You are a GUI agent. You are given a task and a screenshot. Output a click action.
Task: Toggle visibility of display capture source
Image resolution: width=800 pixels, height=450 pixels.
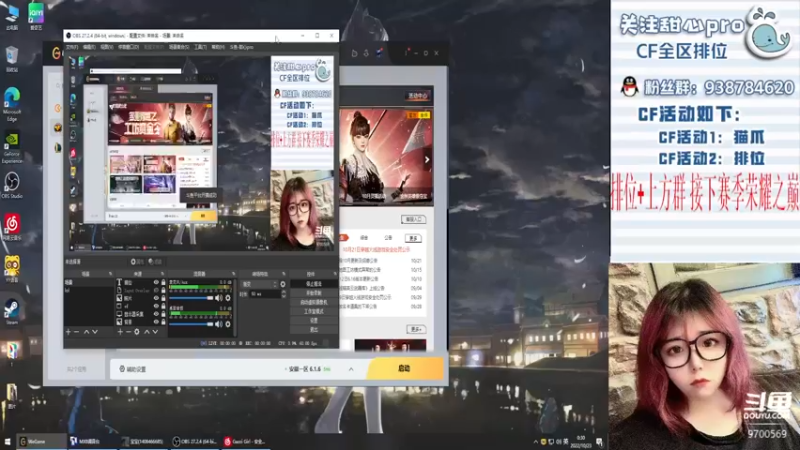pyautogui.click(x=156, y=314)
